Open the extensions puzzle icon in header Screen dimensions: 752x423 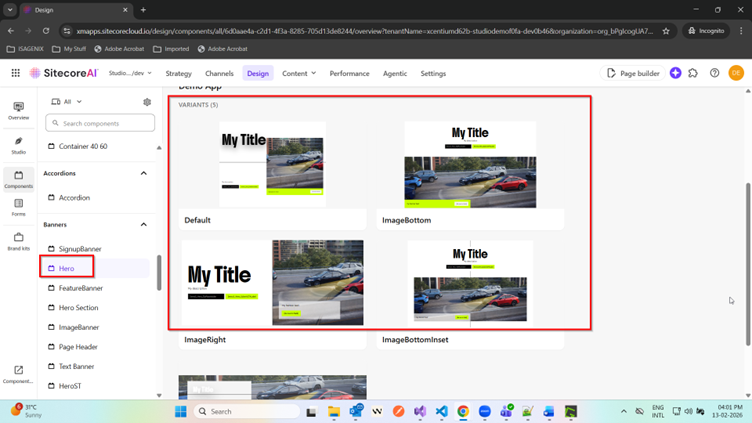coord(693,73)
